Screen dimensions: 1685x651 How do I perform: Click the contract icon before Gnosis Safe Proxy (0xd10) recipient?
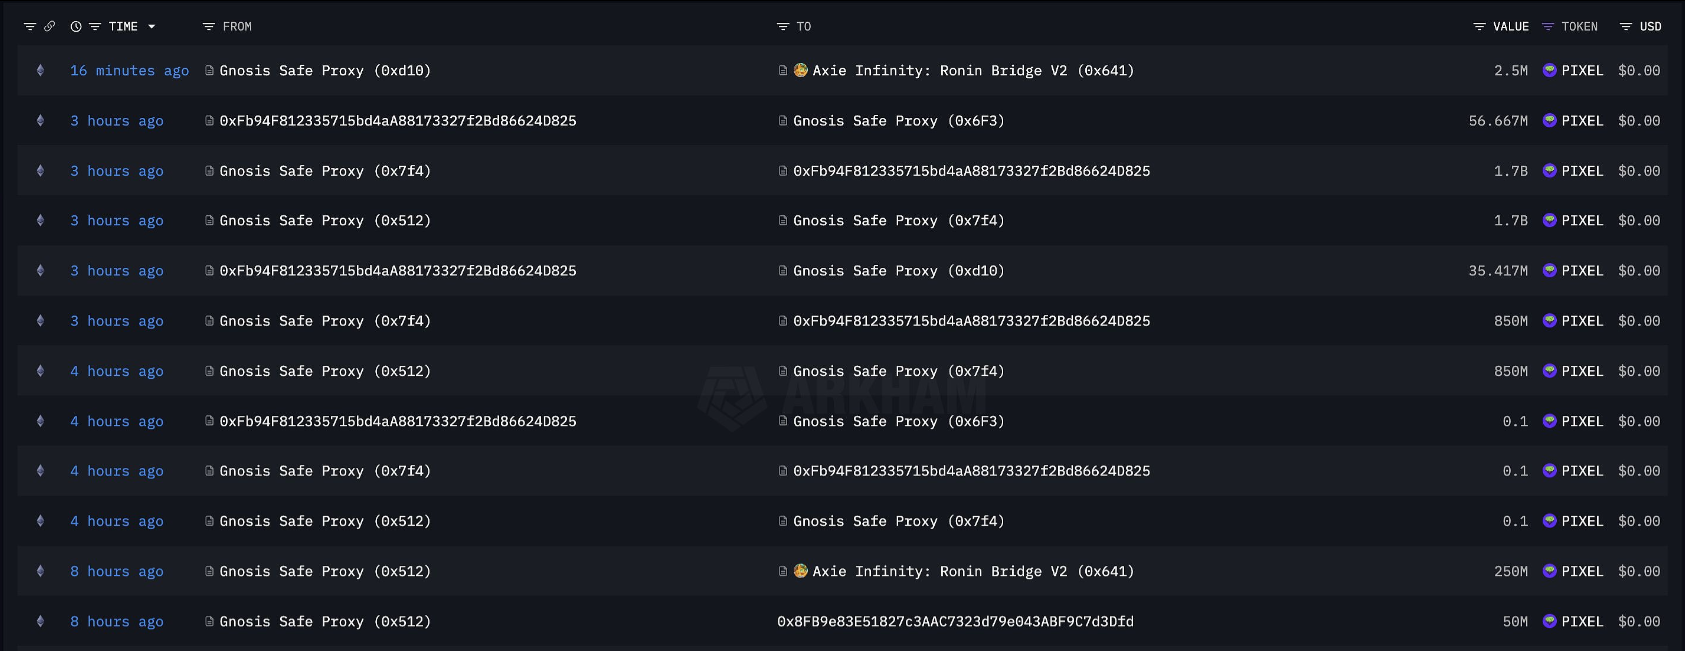(783, 271)
